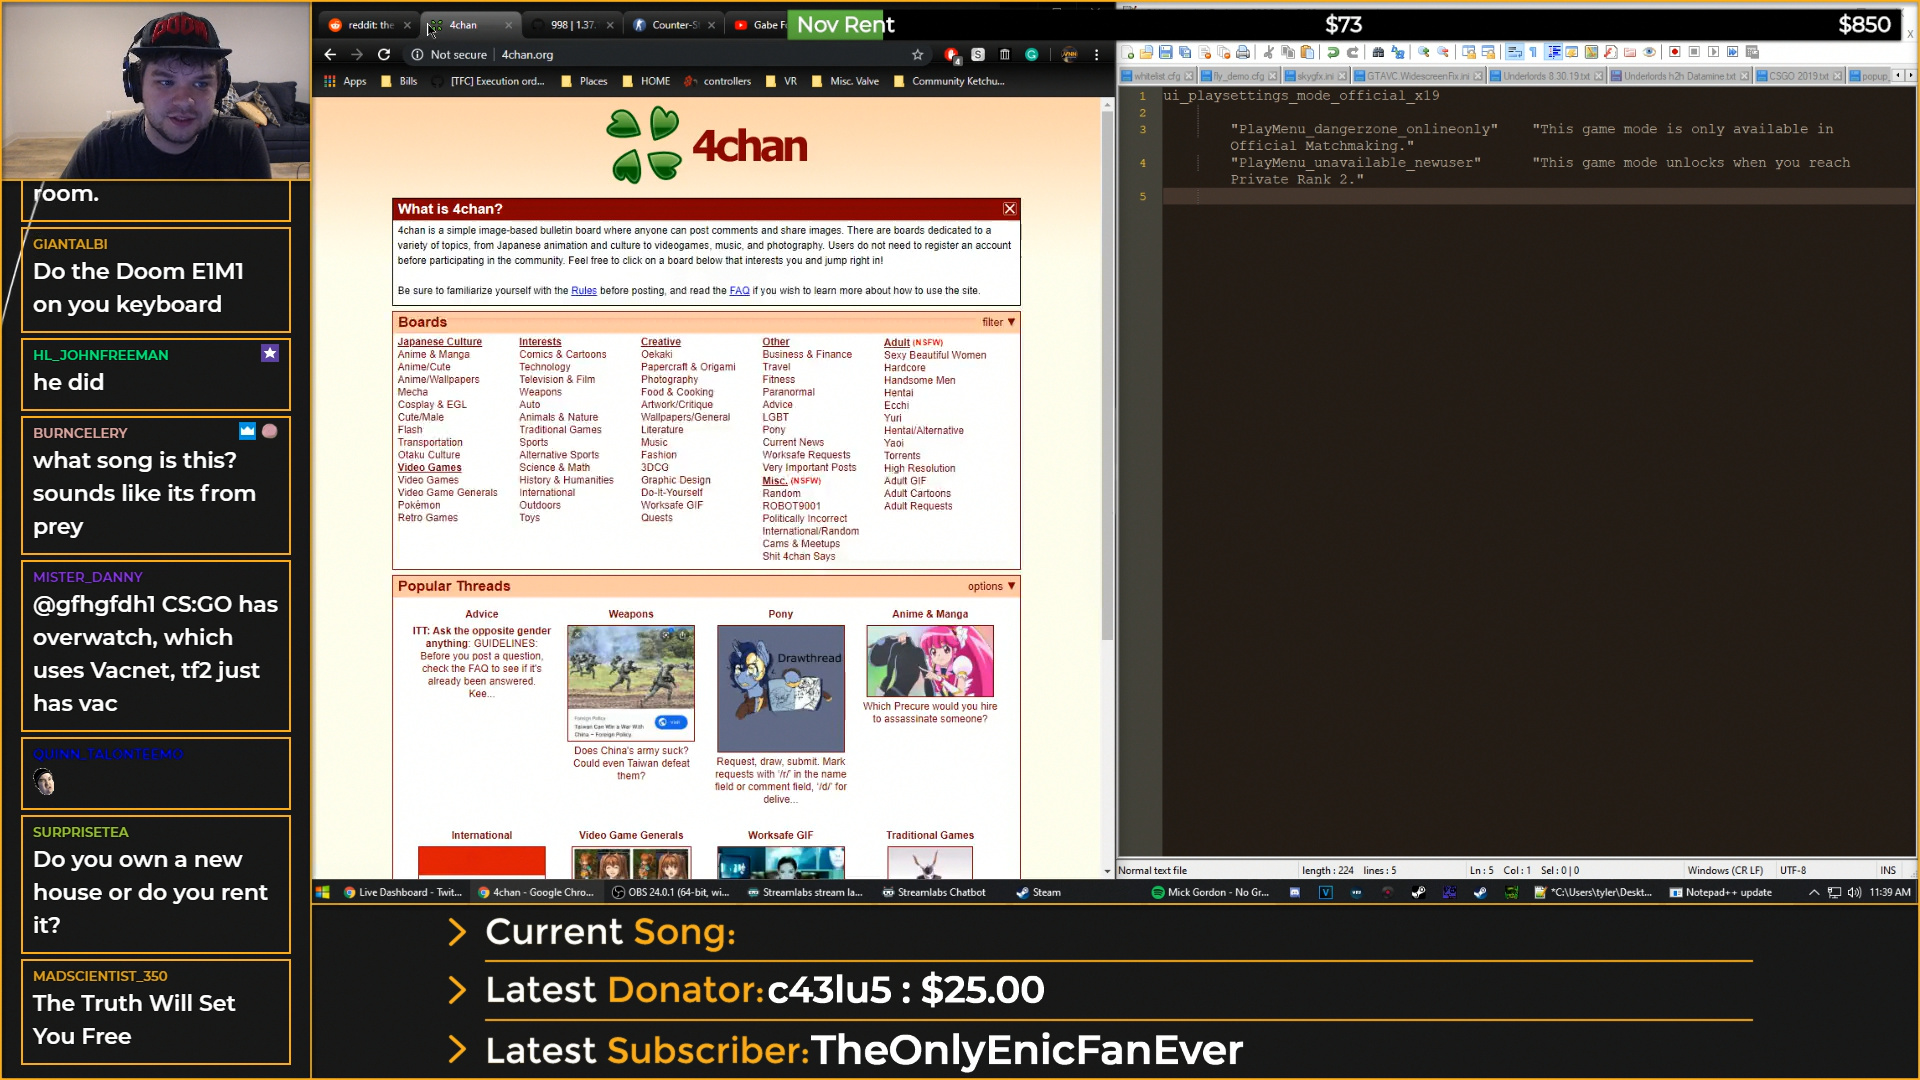This screenshot has width=1920, height=1080.
Task: Open Bills bookmark folder
Action: pyautogui.click(x=399, y=82)
